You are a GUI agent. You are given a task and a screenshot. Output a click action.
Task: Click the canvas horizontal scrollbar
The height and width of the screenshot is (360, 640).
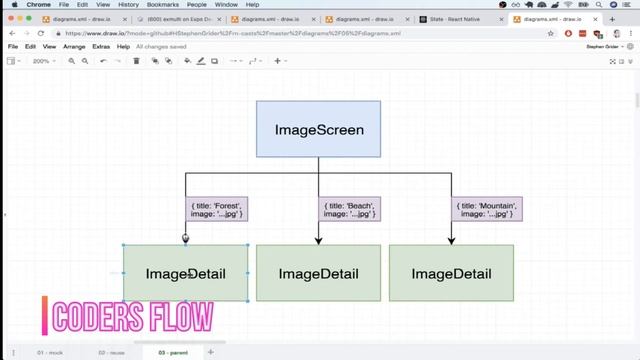pyautogui.click(x=180, y=342)
